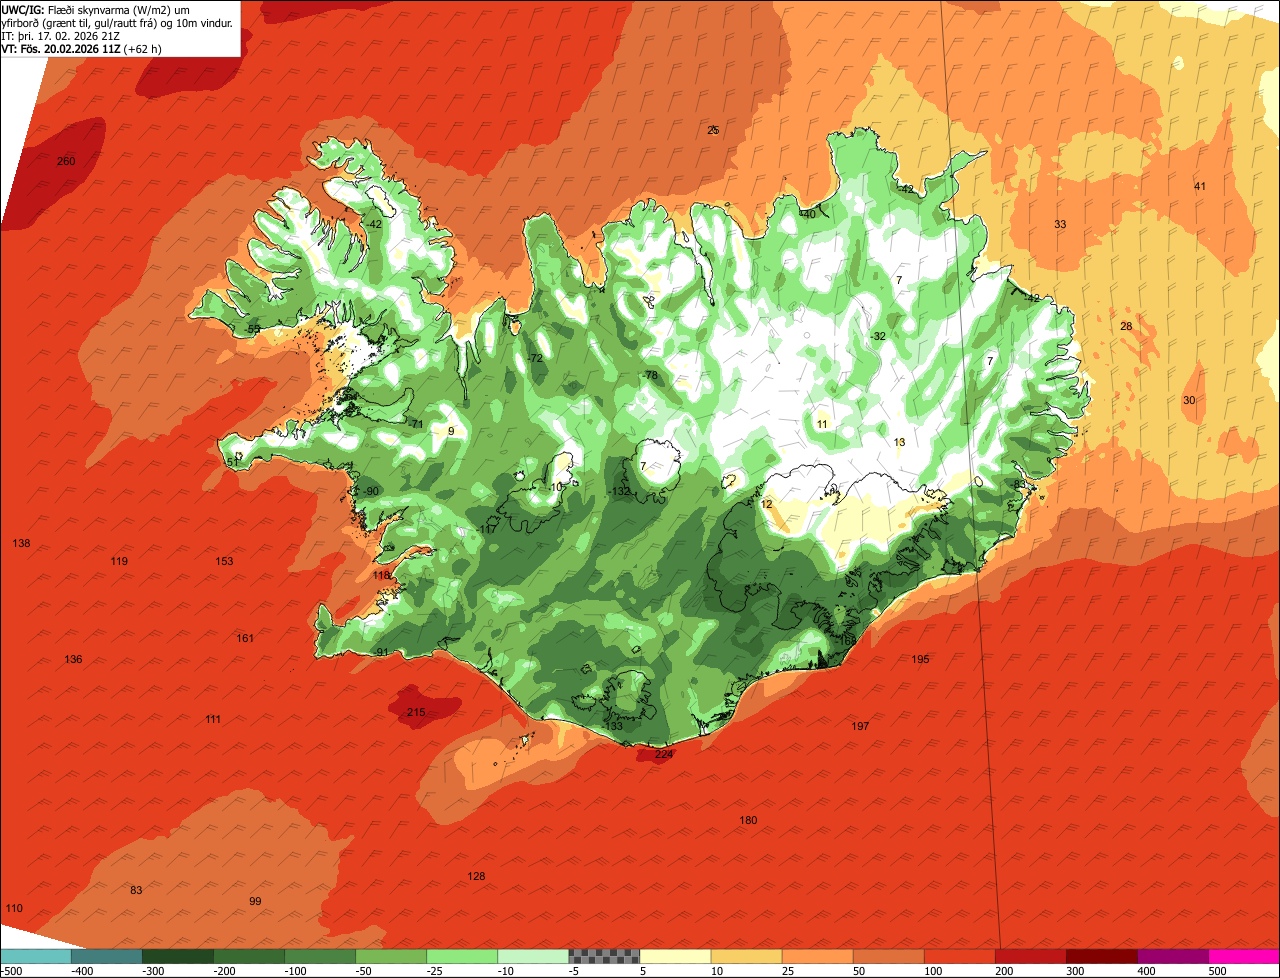
Task: Click the map value '224' on the south coast
Action: [x=663, y=754]
